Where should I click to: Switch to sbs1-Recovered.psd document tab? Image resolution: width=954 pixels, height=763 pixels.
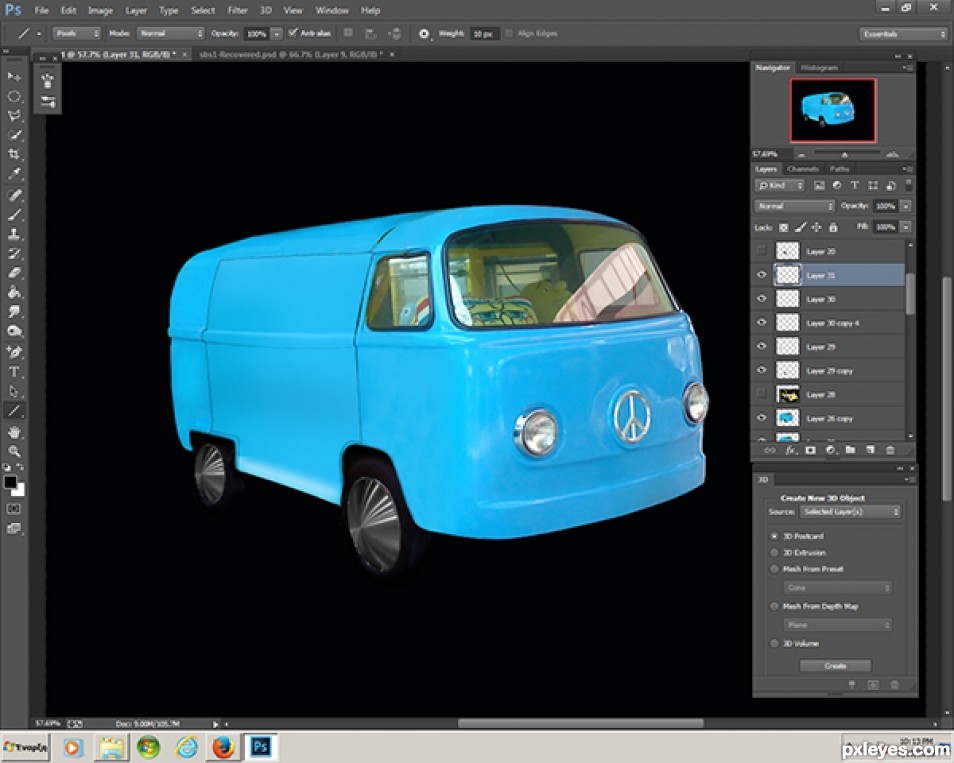pos(291,54)
